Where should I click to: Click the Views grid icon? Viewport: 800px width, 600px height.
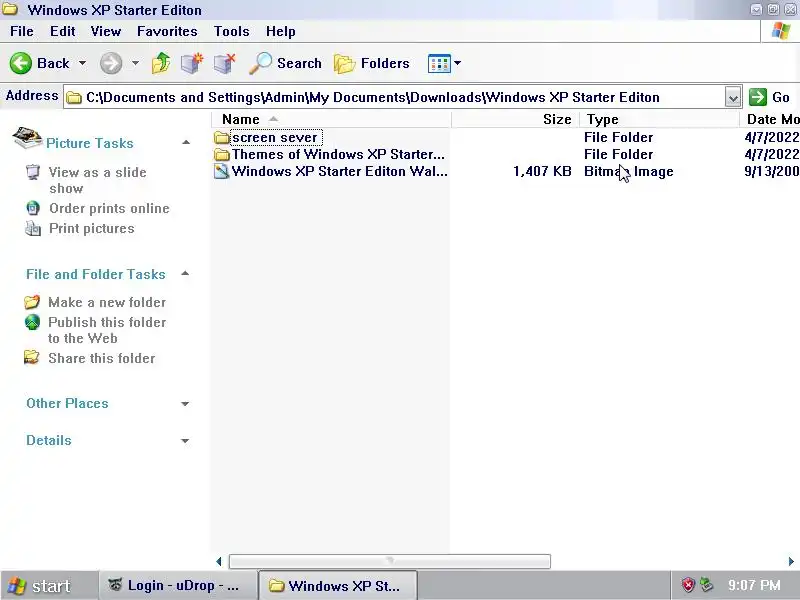click(x=439, y=64)
